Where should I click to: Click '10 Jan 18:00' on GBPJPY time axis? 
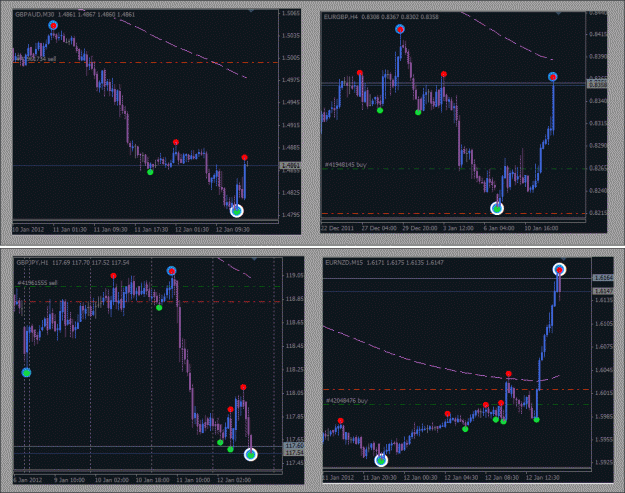151,480
